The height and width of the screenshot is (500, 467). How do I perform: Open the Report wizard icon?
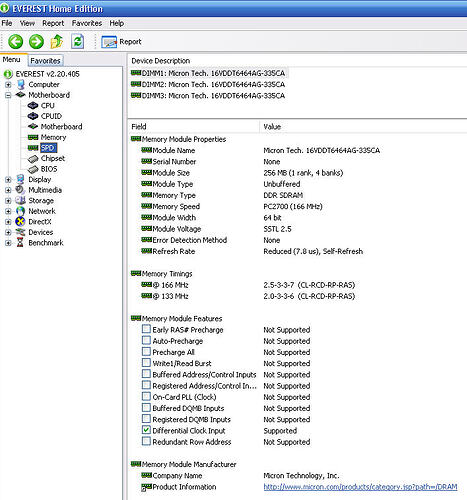109,42
